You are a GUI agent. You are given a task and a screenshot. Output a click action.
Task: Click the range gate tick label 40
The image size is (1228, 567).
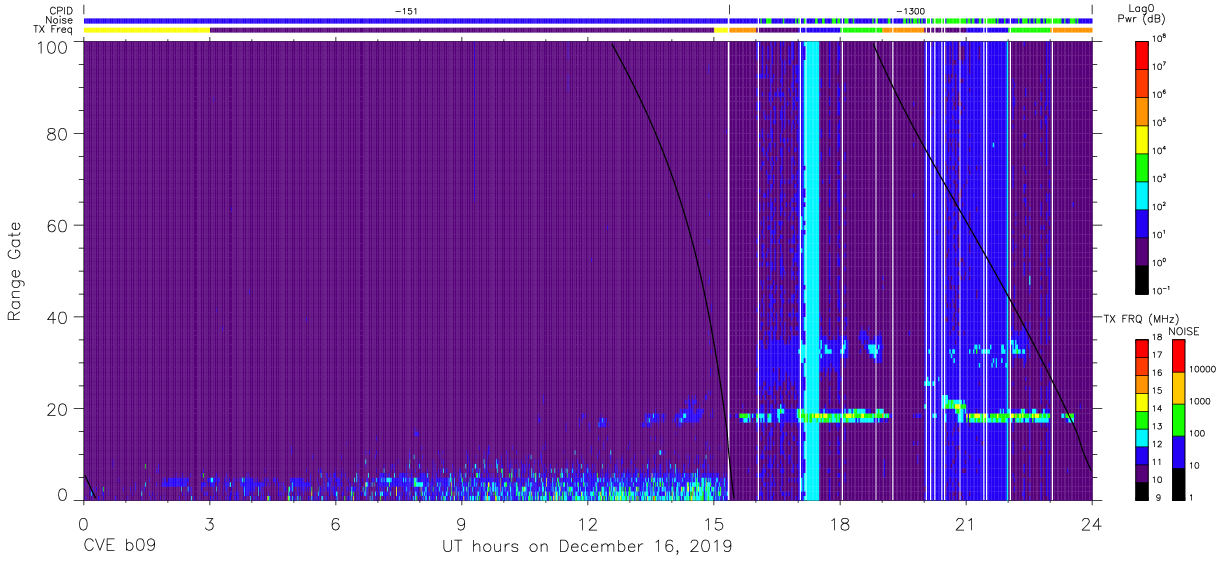click(x=59, y=316)
